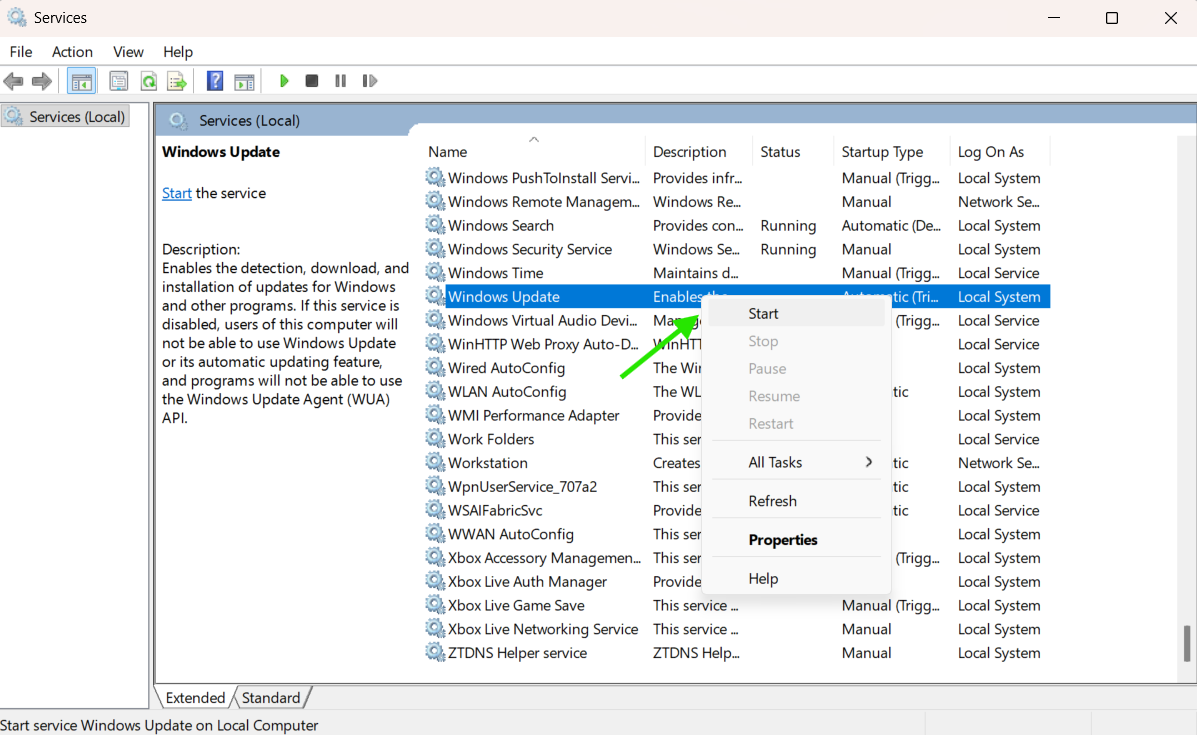The height and width of the screenshot is (735, 1197).
Task: Click the gear icon beside WLAN AutoConfig
Action: pos(435,392)
